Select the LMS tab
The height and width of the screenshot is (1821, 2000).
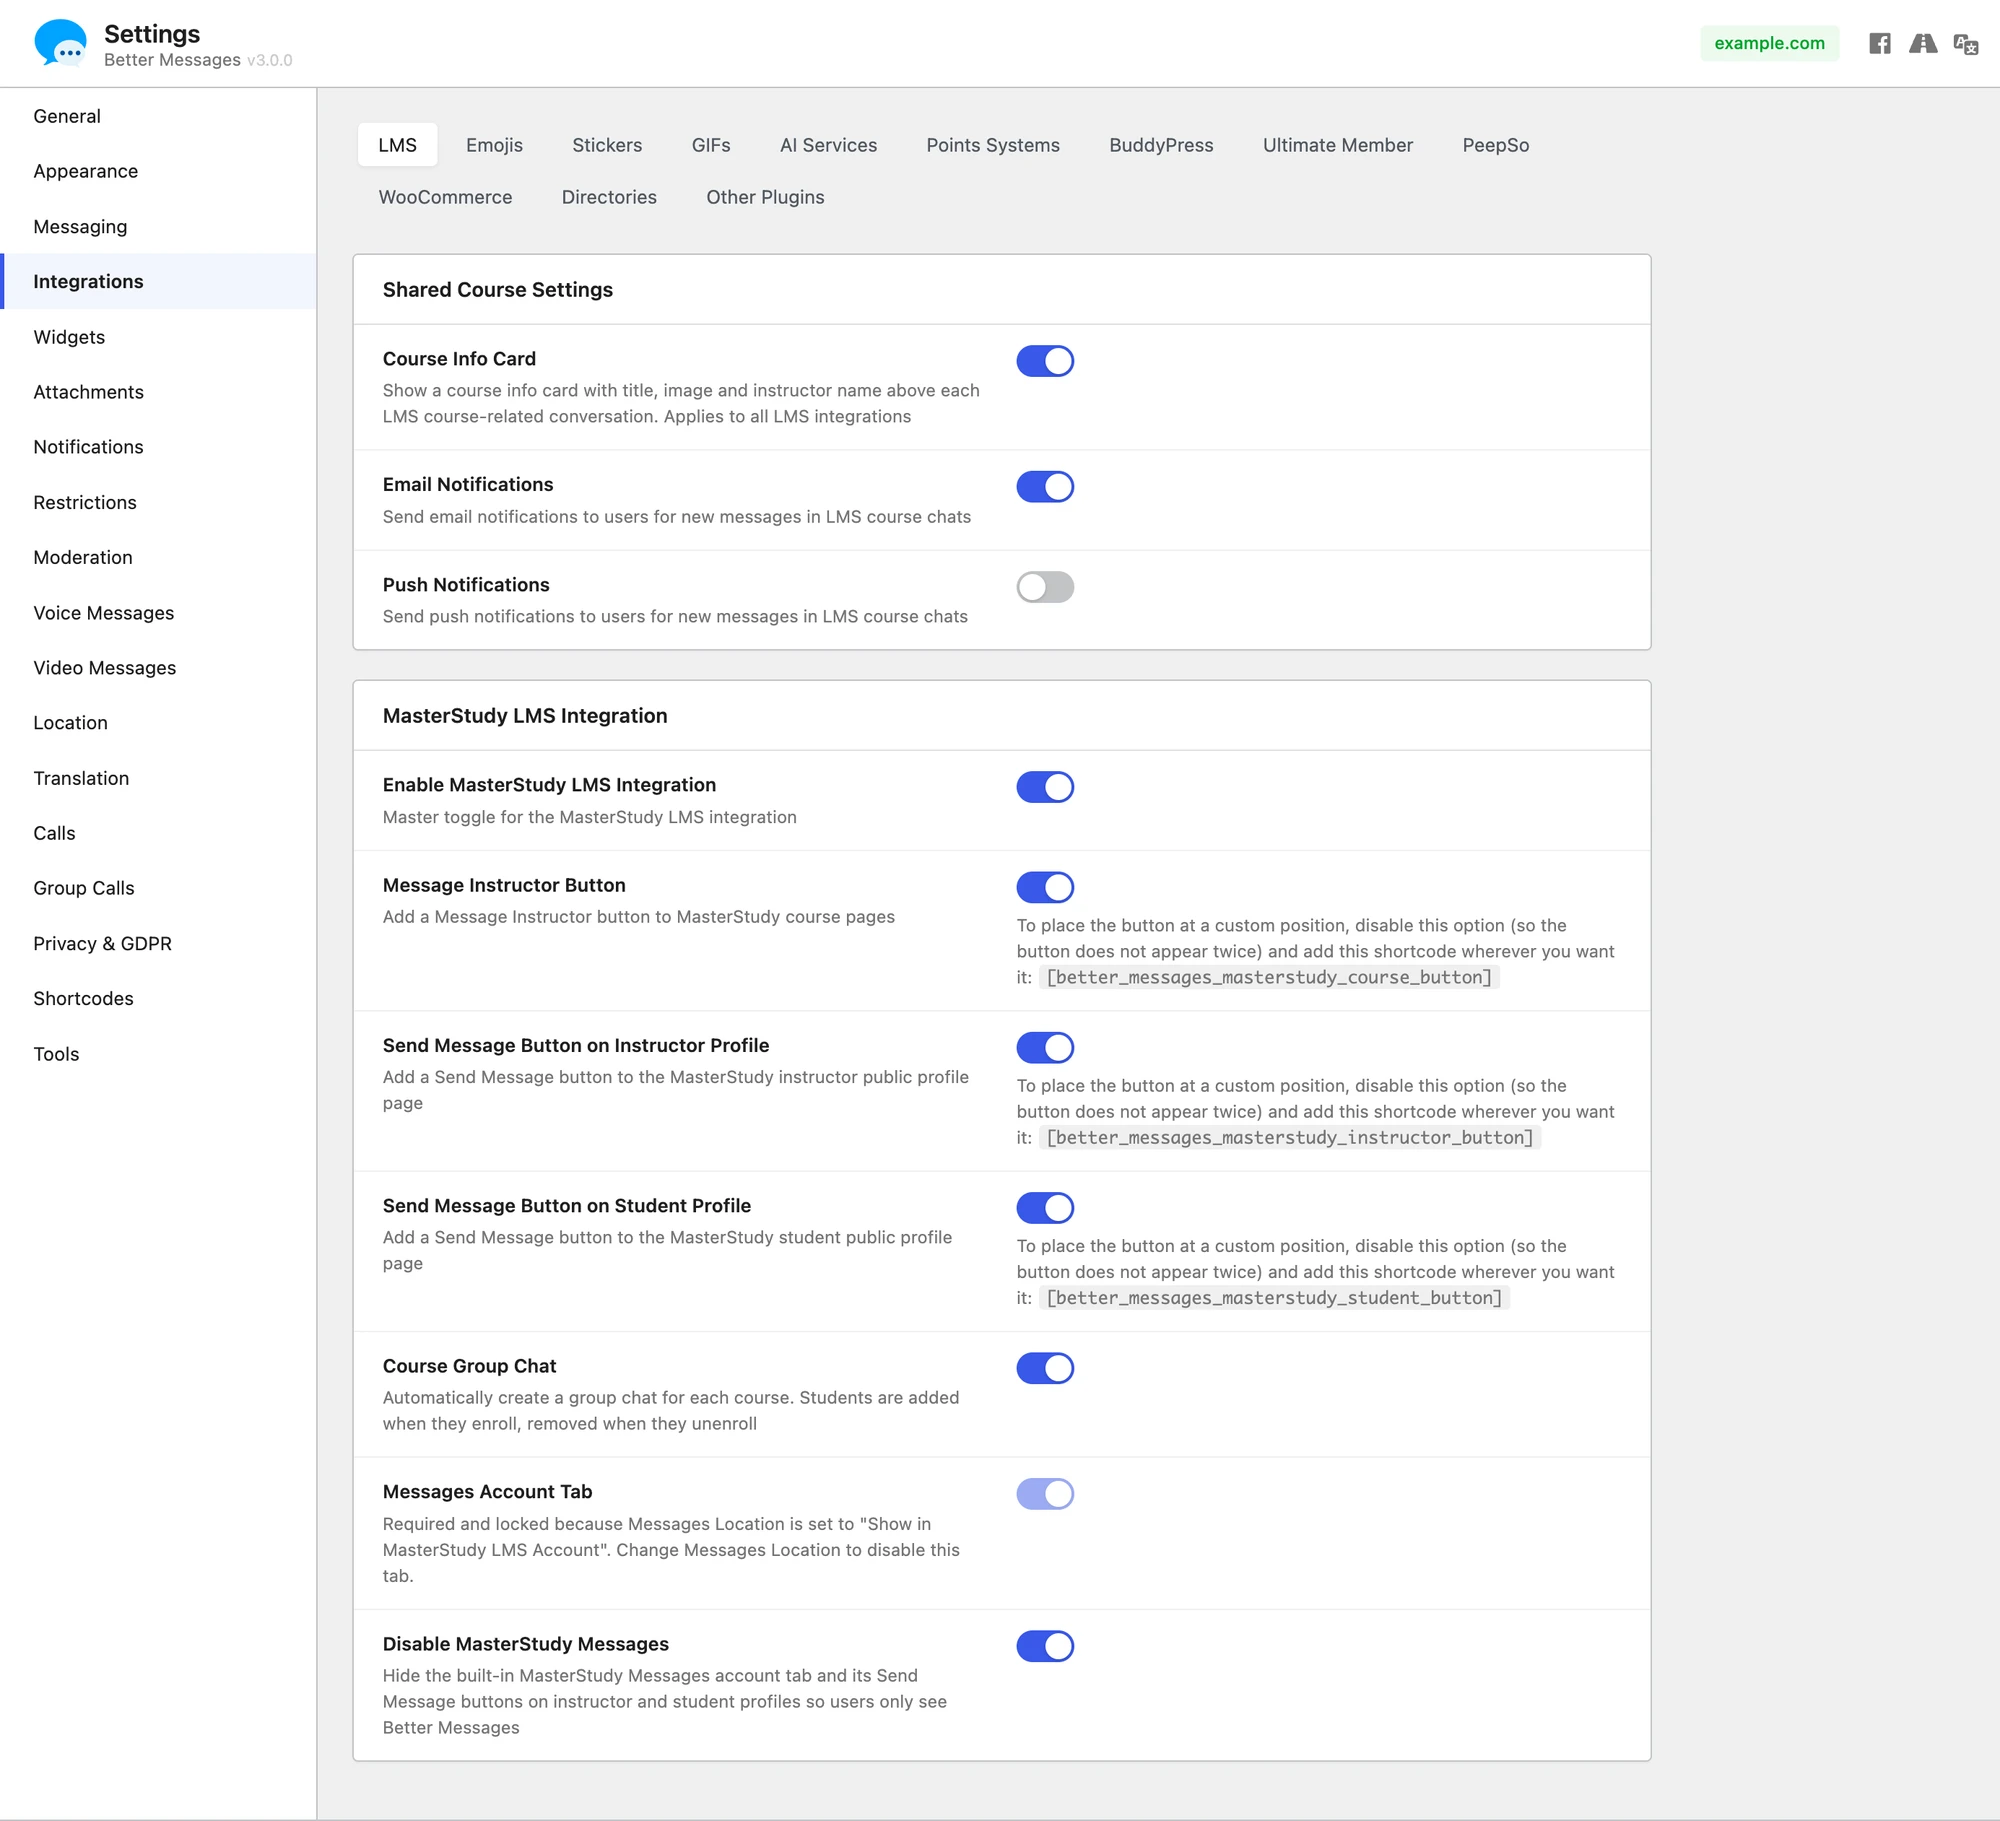397,145
